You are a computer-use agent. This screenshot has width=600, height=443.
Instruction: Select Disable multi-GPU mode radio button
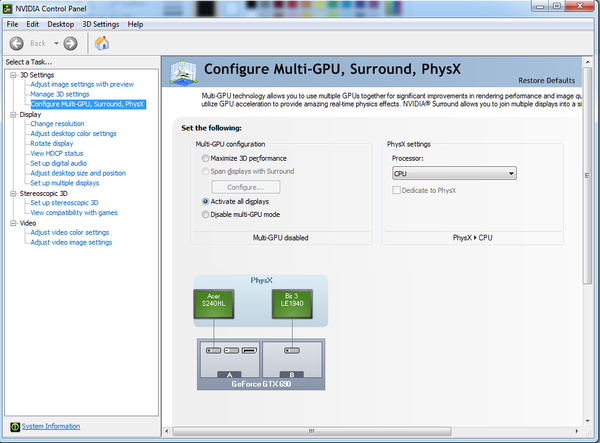[x=206, y=214]
